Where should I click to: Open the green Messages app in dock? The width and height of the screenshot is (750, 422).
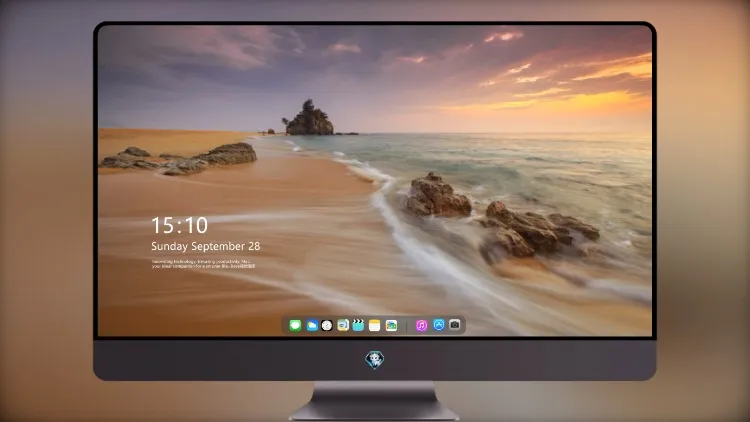point(295,325)
